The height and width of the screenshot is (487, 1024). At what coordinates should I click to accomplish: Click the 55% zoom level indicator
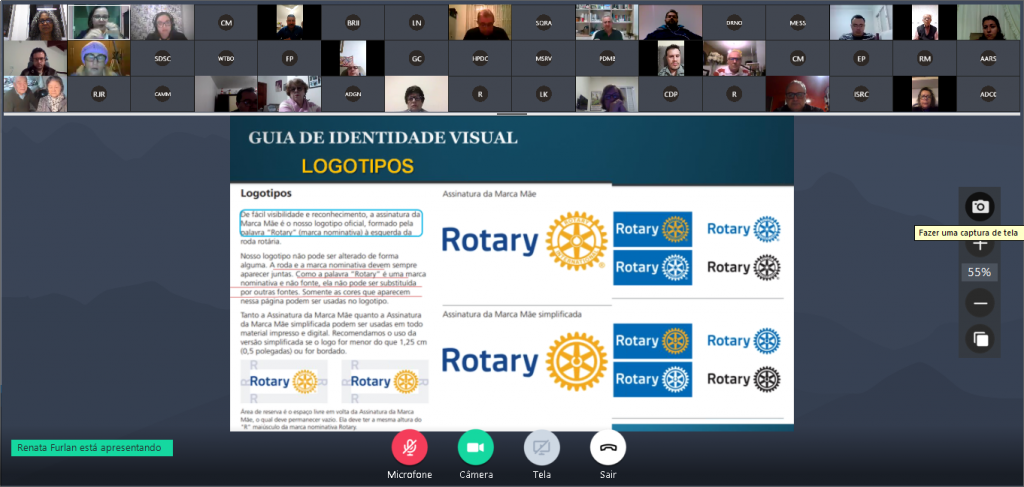click(980, 272)
